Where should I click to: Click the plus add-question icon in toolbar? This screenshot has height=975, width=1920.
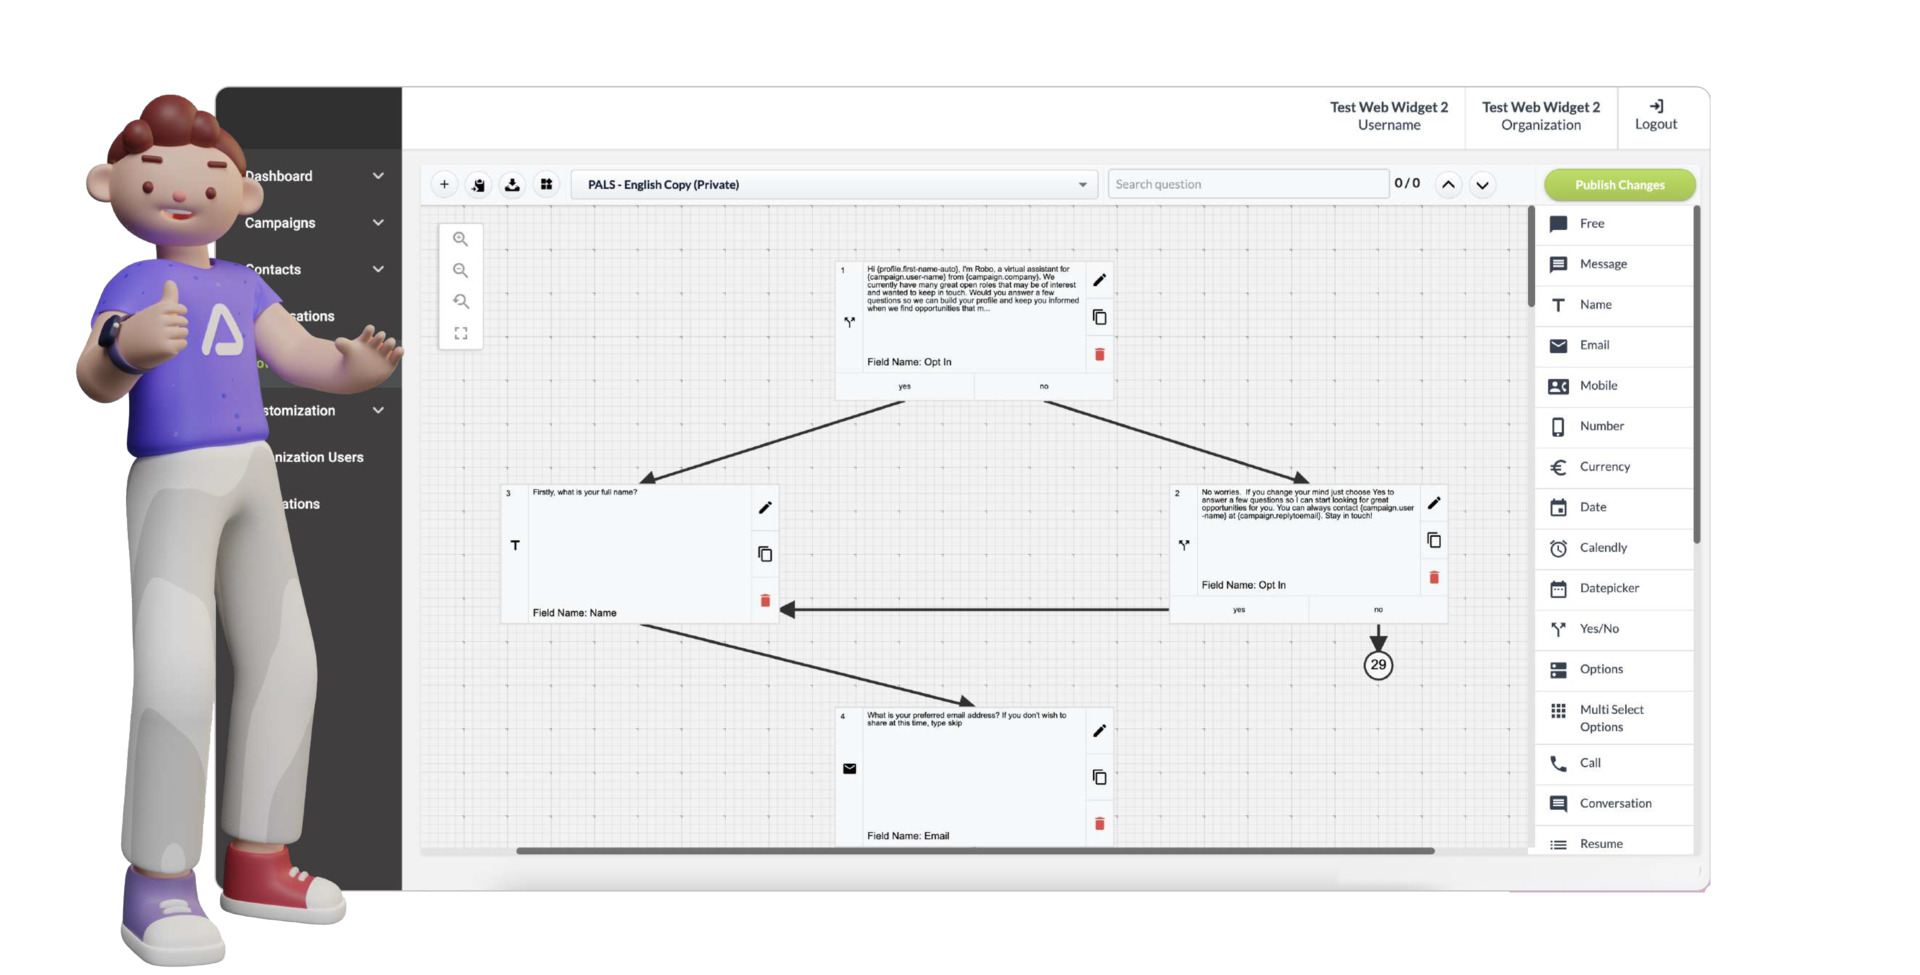click(x=444, y=184)
